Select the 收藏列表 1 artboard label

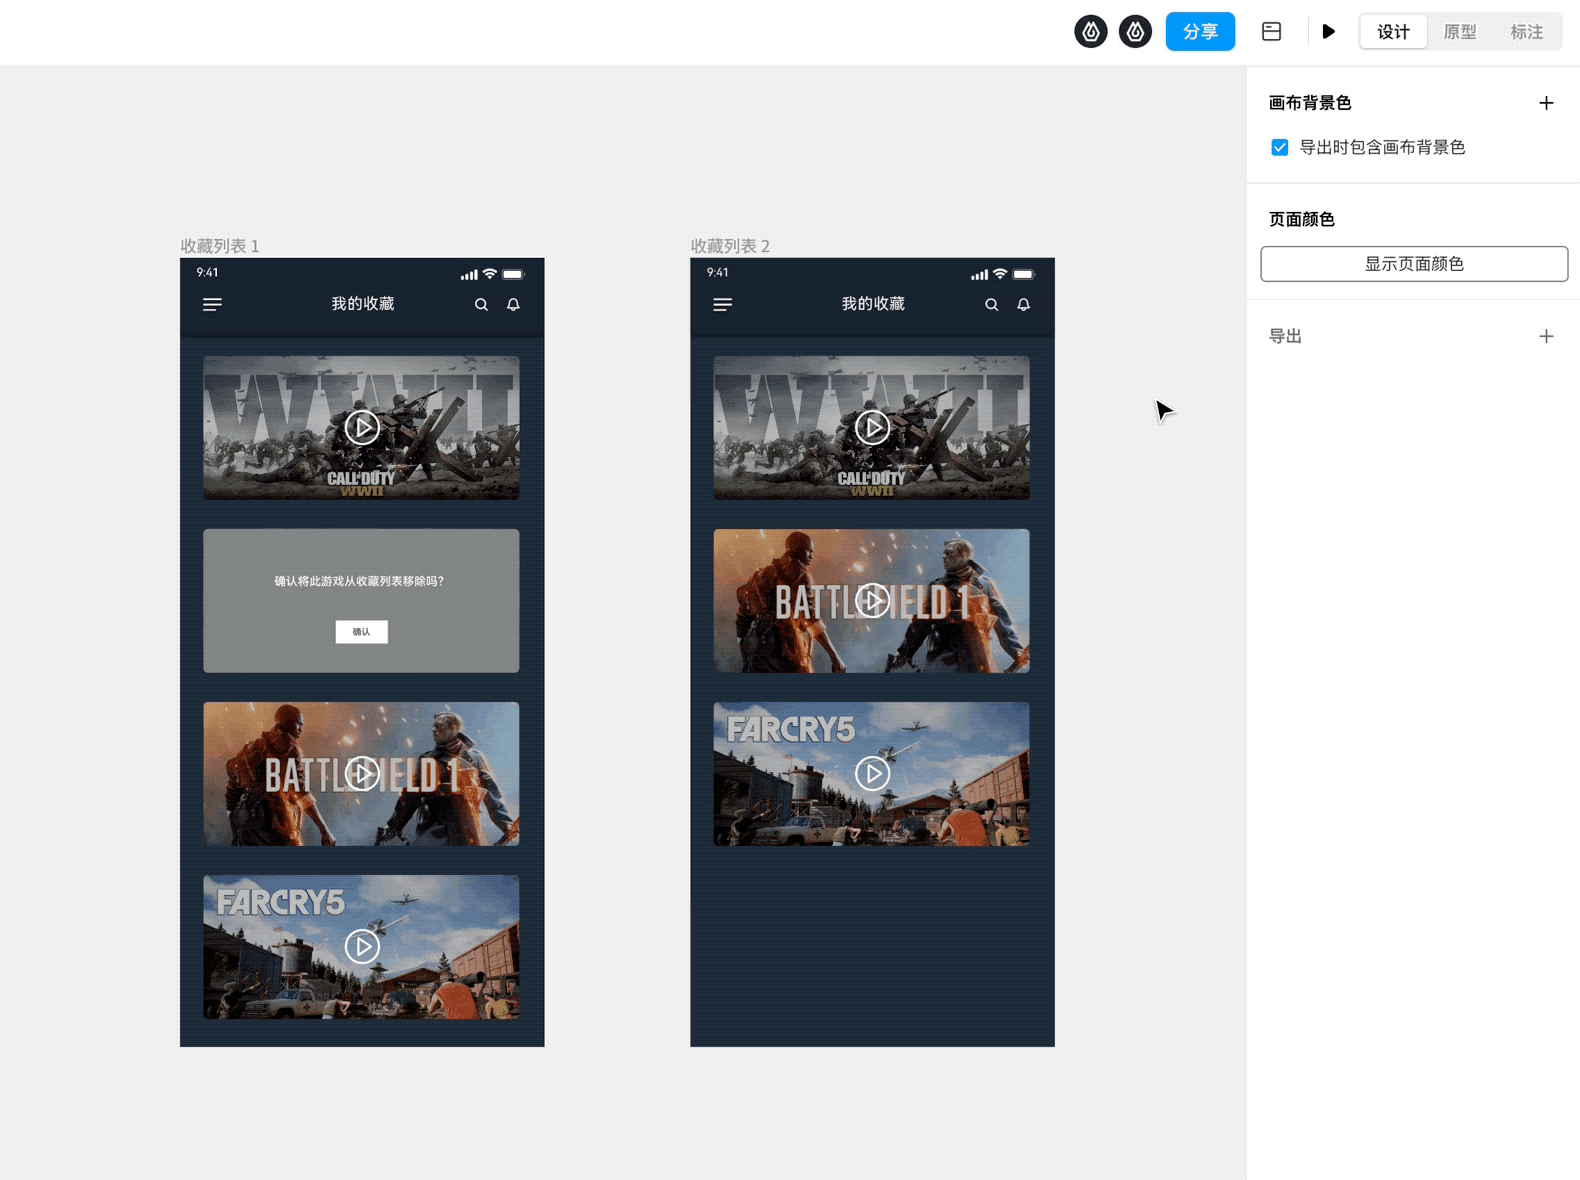pos(220,246)
